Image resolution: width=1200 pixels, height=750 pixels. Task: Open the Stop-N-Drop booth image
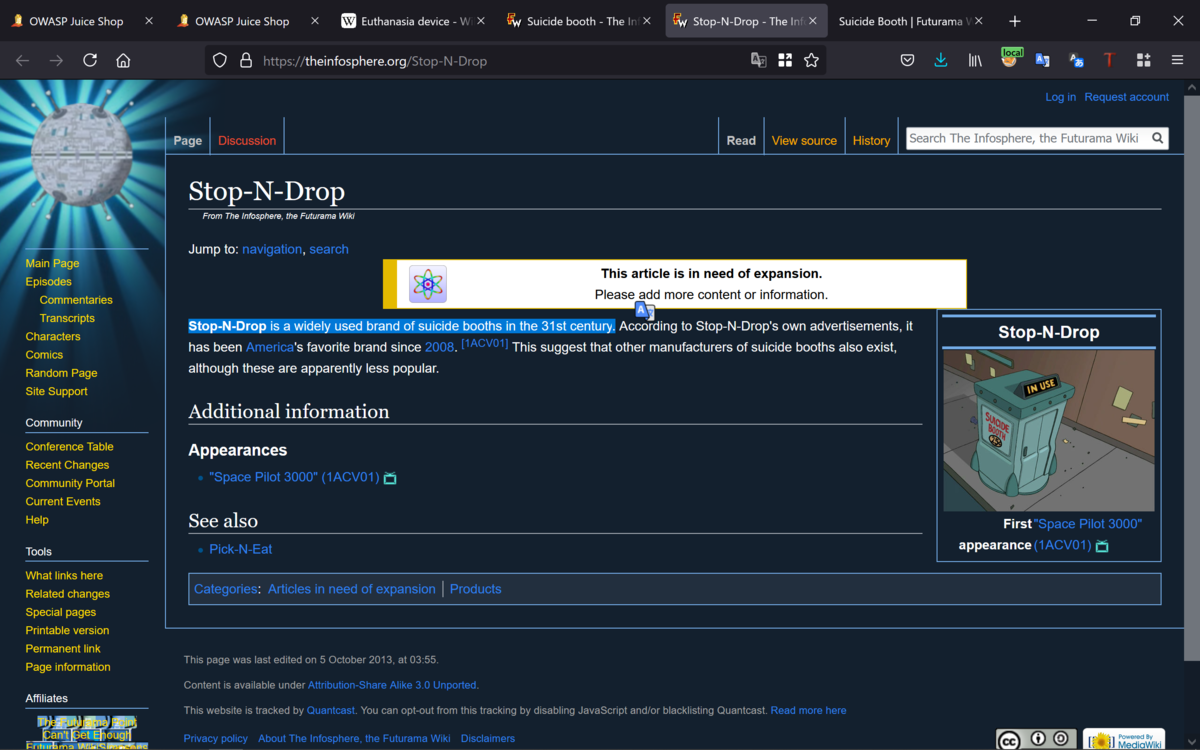click(x=1048, y=430)
